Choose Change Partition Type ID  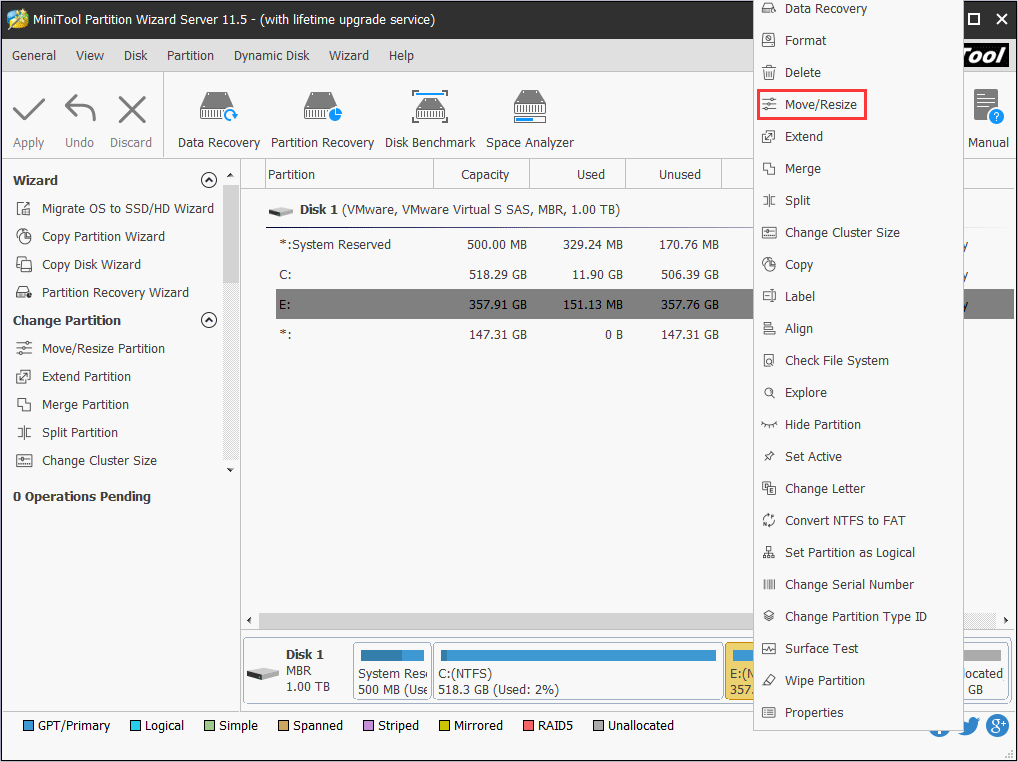point(858,617)
